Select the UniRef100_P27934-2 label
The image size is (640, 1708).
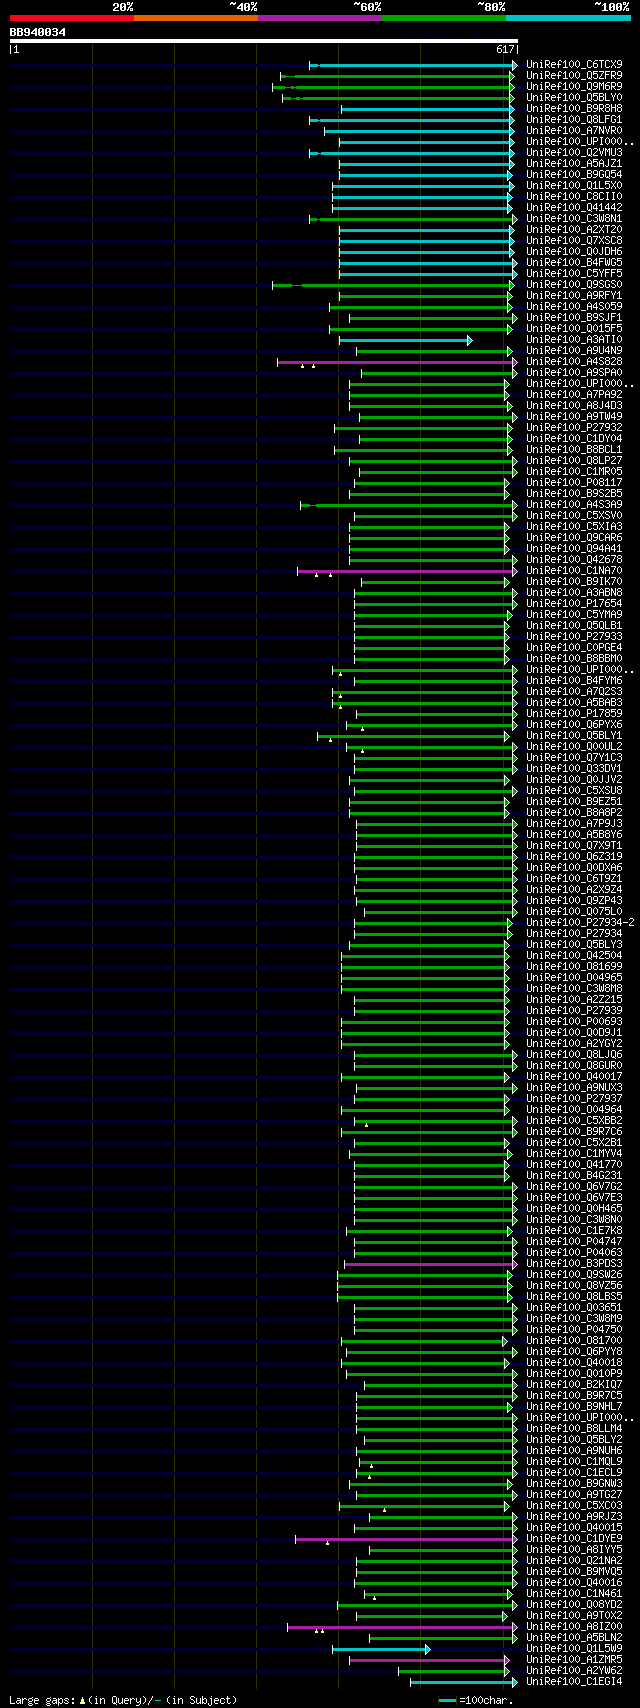click(580, 923)
